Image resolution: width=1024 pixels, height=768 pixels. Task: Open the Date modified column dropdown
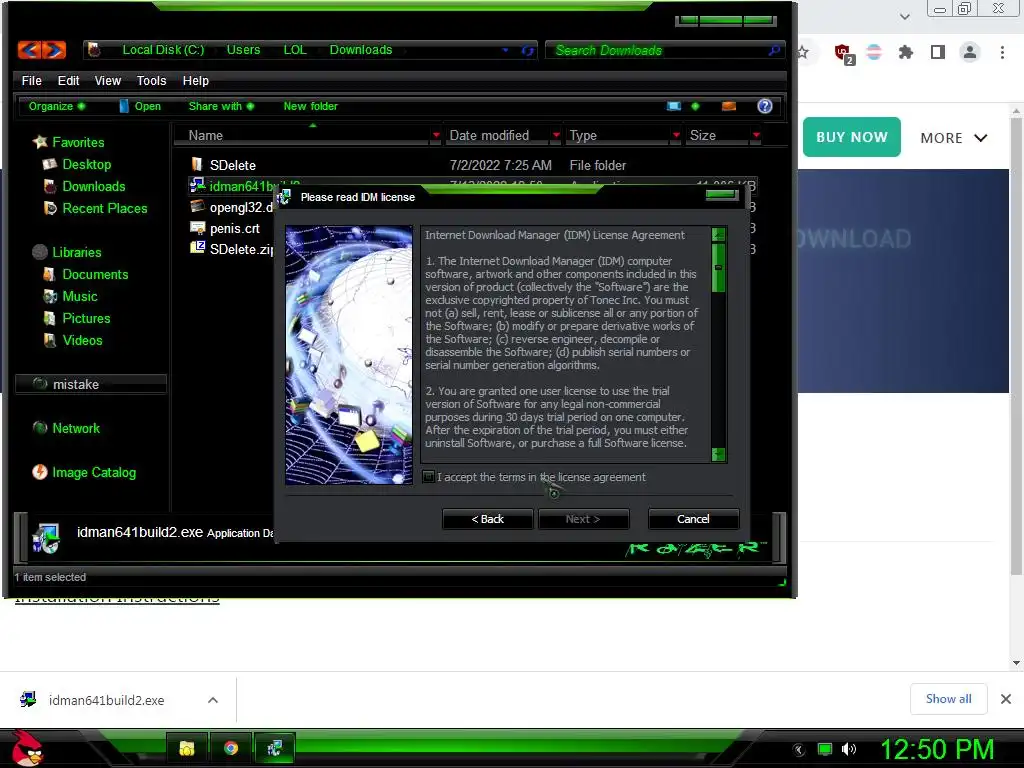tap(556, 135)
